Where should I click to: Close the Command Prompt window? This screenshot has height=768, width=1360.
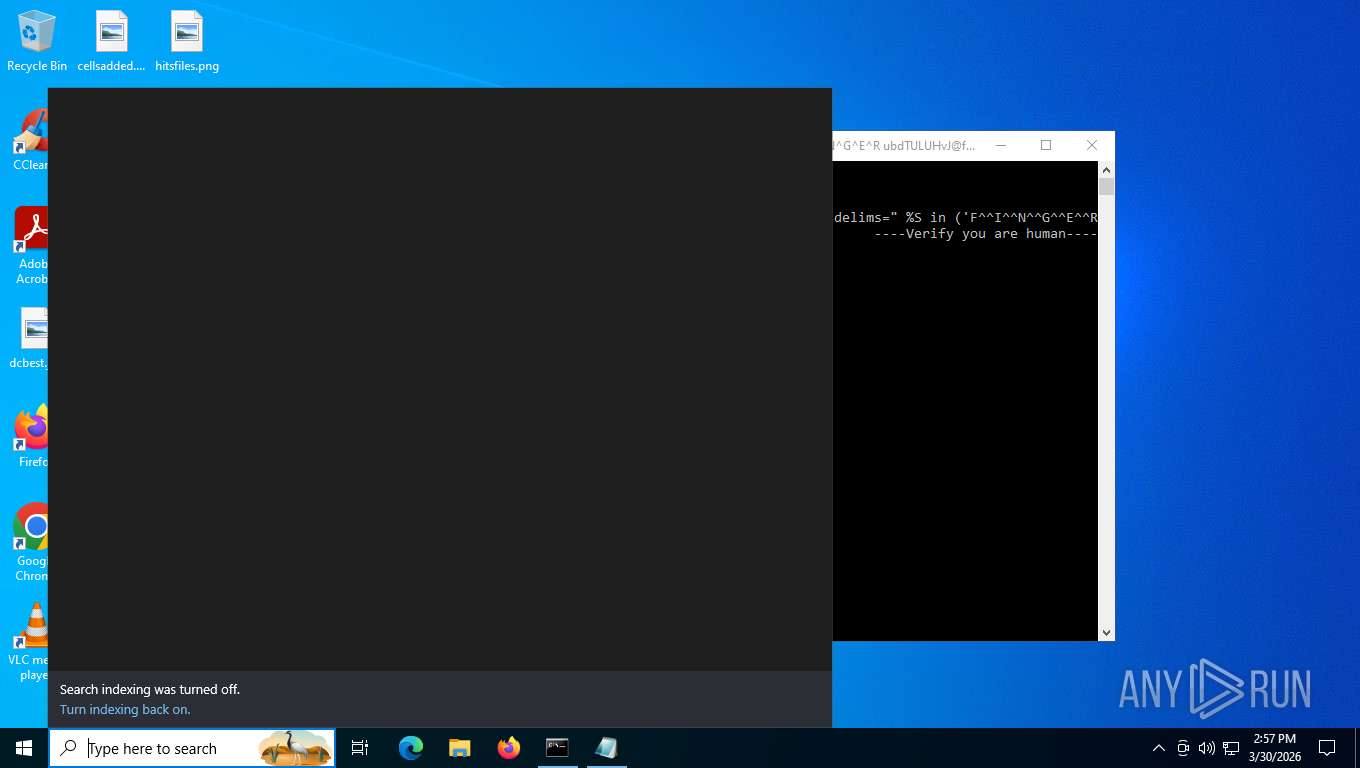1092,146
